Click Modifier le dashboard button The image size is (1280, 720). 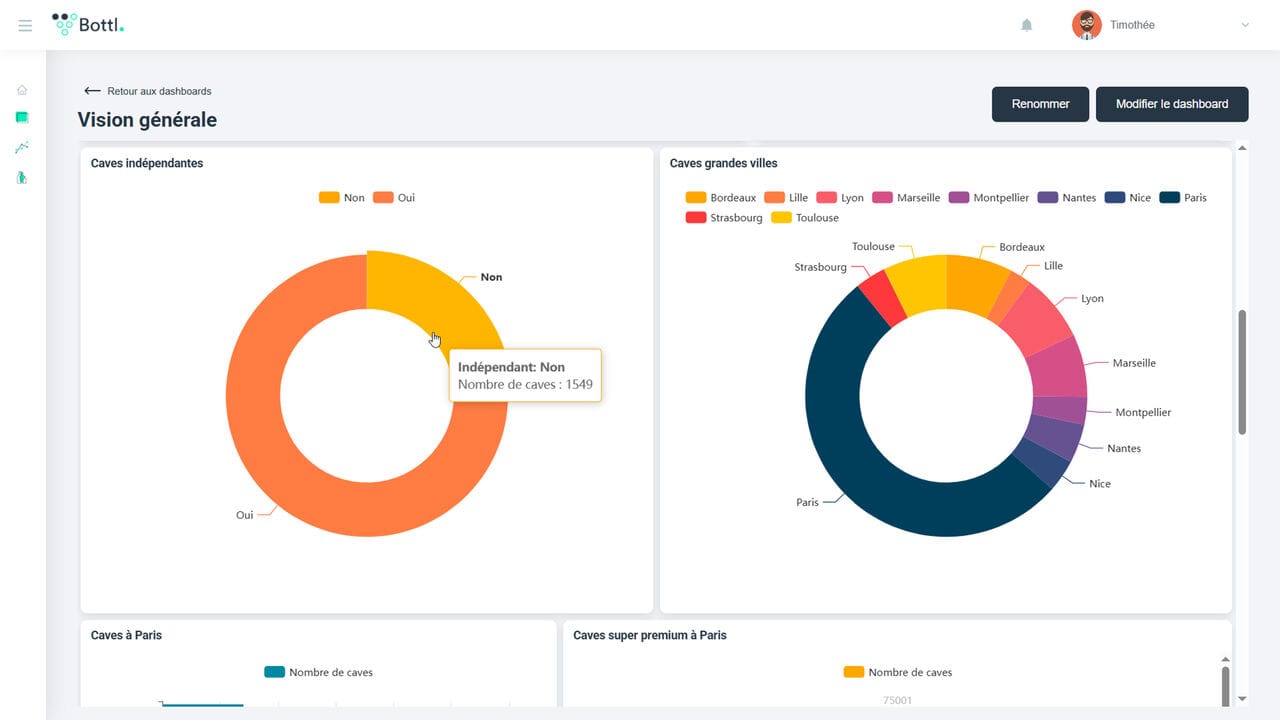tap(1171, 104)
